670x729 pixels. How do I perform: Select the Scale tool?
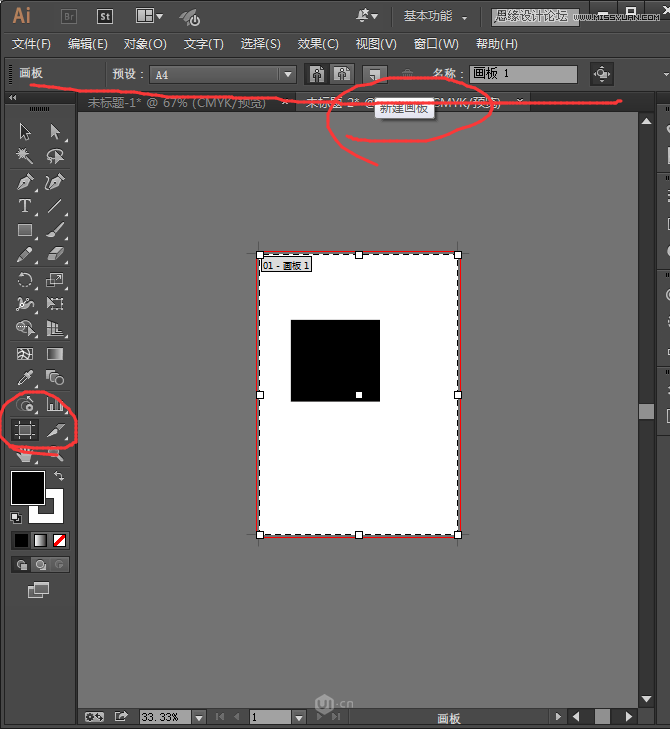55,280
